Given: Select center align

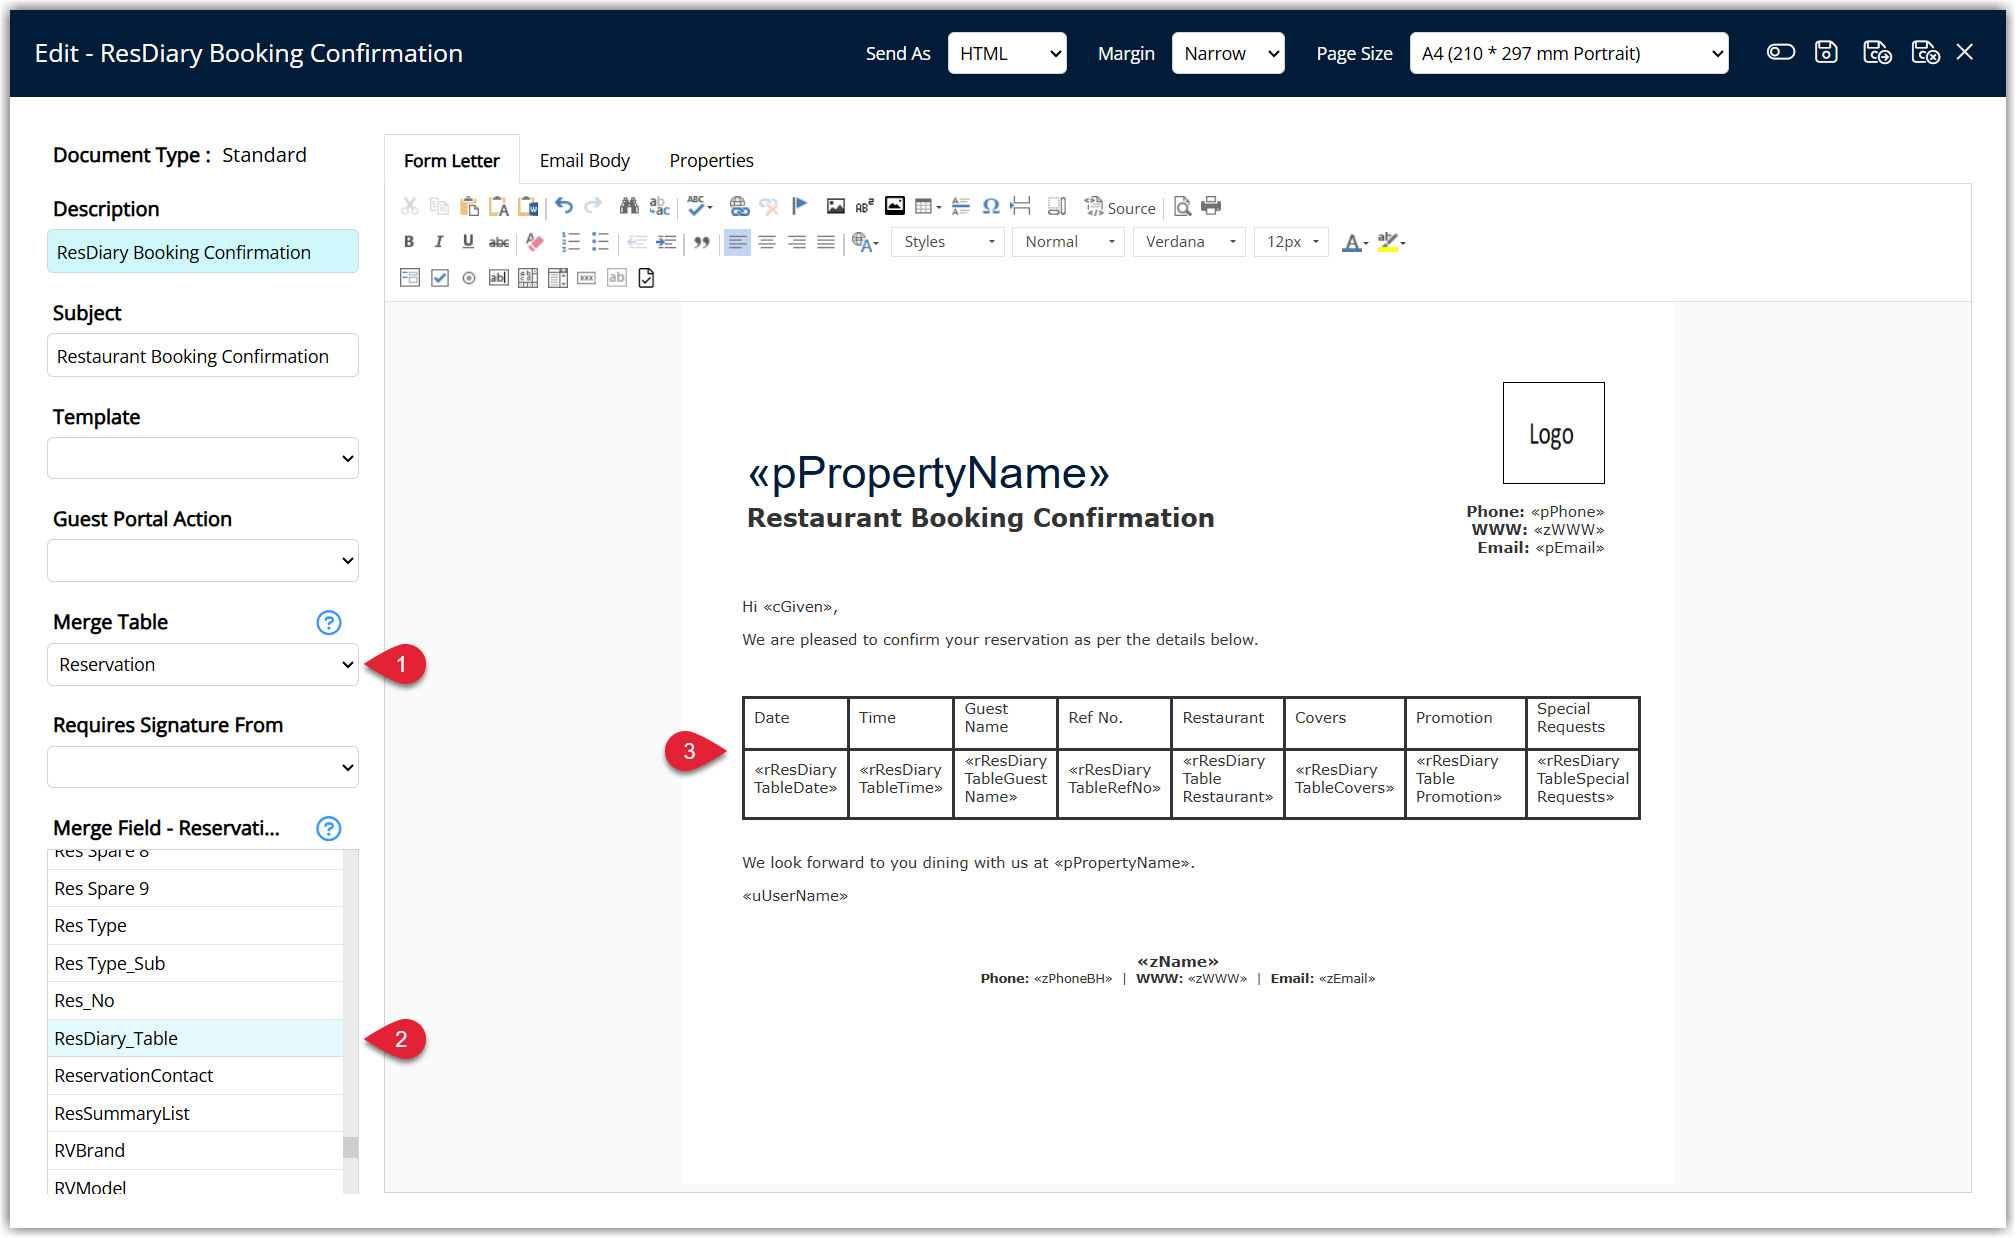Looking at the screenshot, I should [x=767, y=242].
